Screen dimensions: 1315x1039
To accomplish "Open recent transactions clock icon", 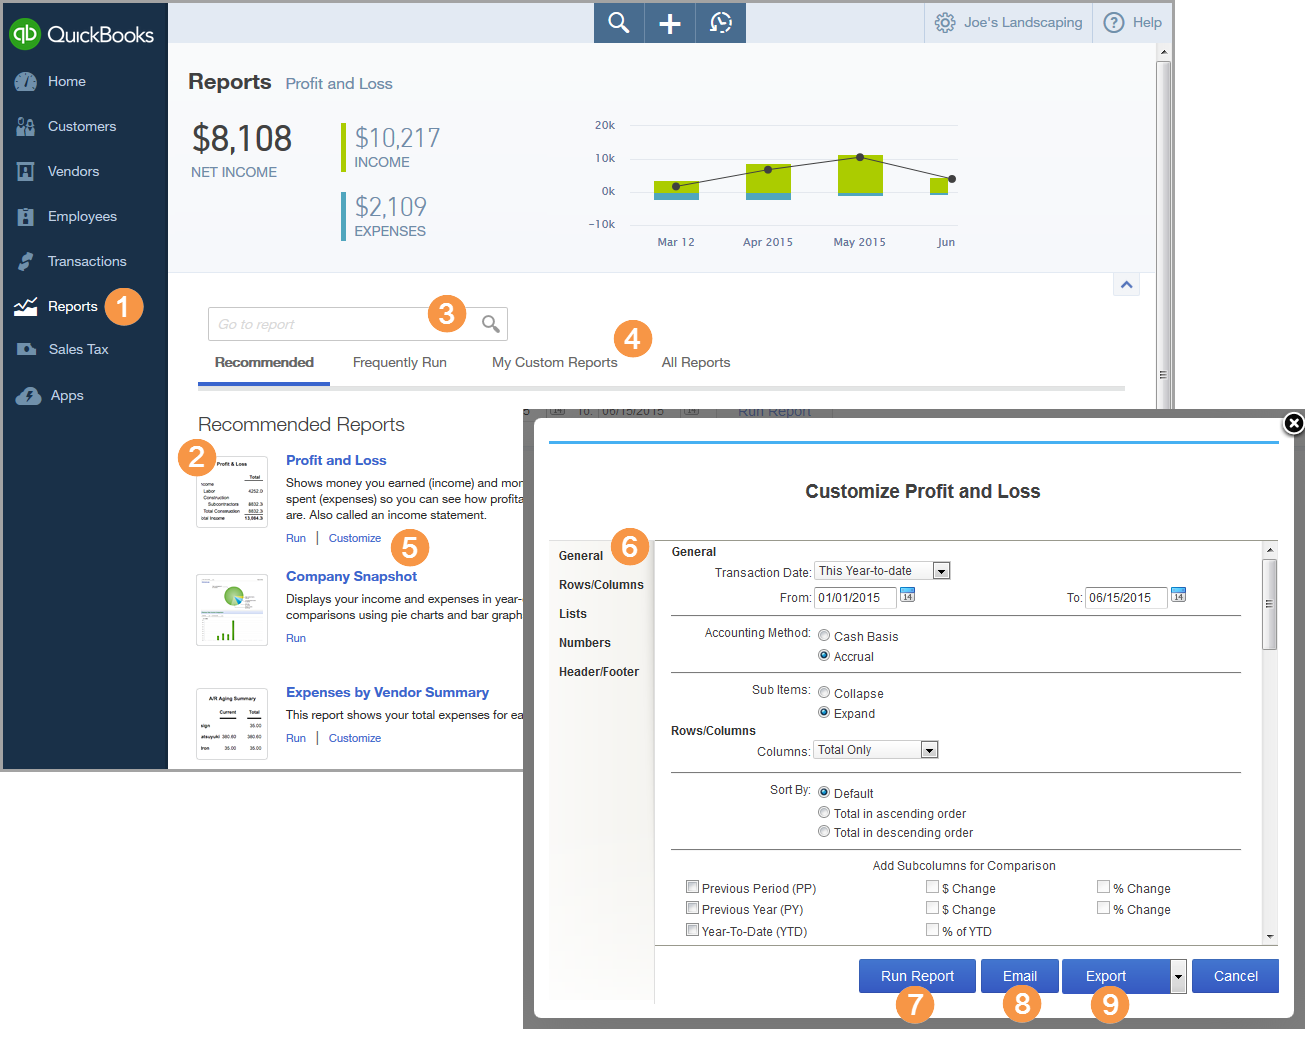I will (721, 22).
